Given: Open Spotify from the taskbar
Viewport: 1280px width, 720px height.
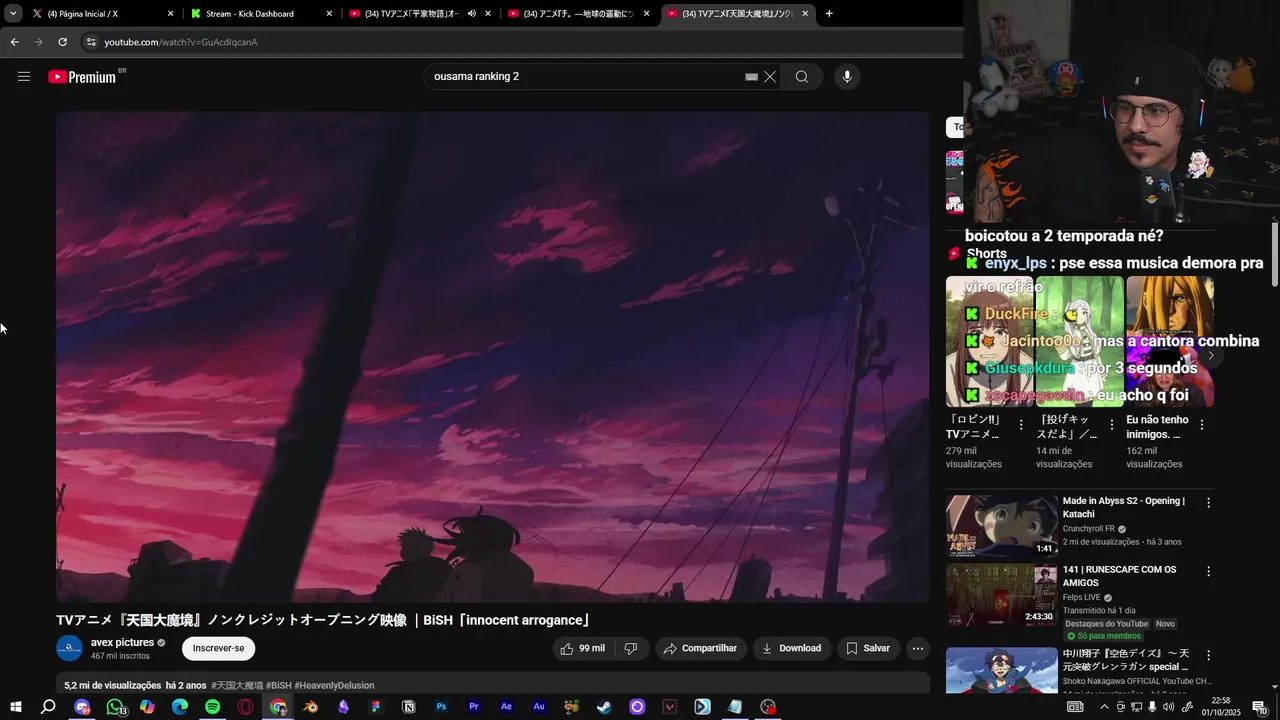Looking at the screenshot, I should pyautogui.click(x=213, y=707).
